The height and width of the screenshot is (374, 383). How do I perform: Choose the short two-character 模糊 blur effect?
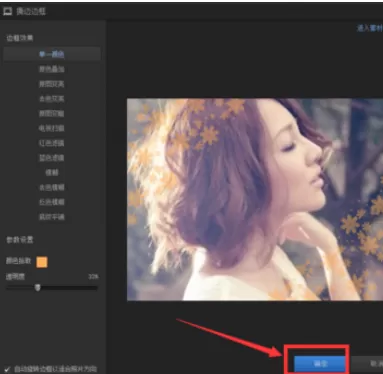click(52, 172)
